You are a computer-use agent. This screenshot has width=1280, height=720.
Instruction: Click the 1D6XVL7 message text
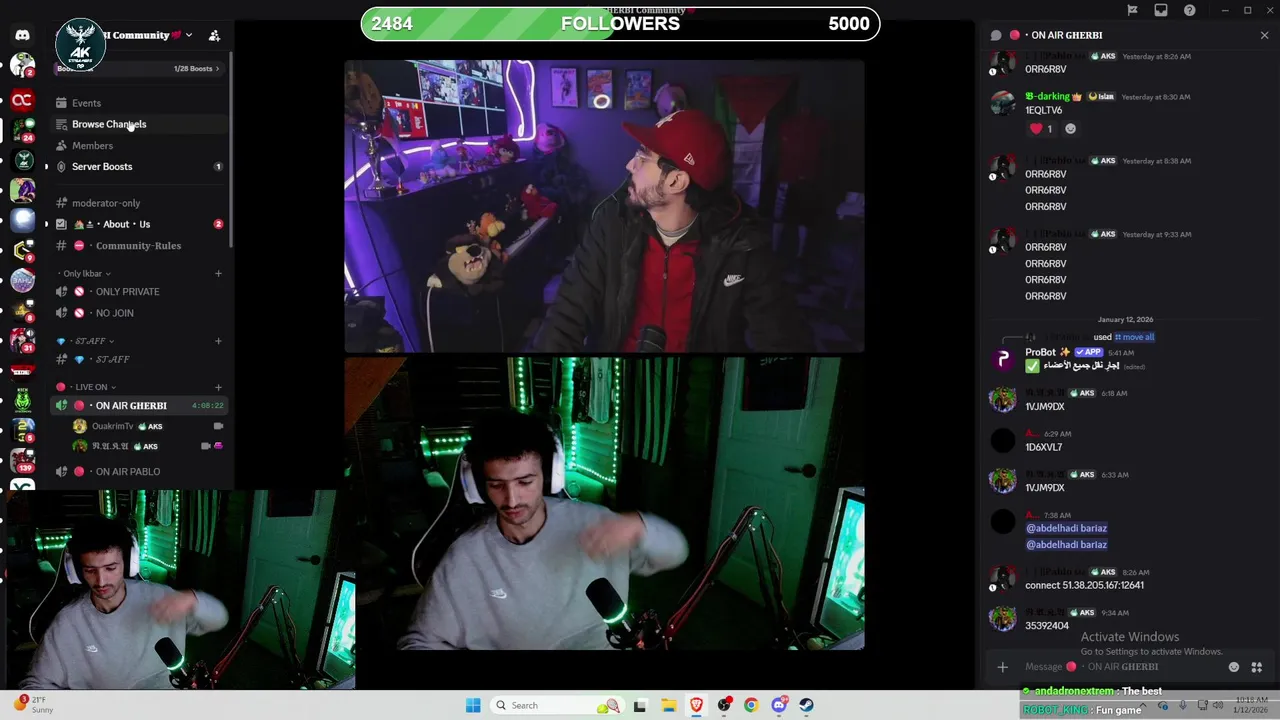click(1043, 448)
